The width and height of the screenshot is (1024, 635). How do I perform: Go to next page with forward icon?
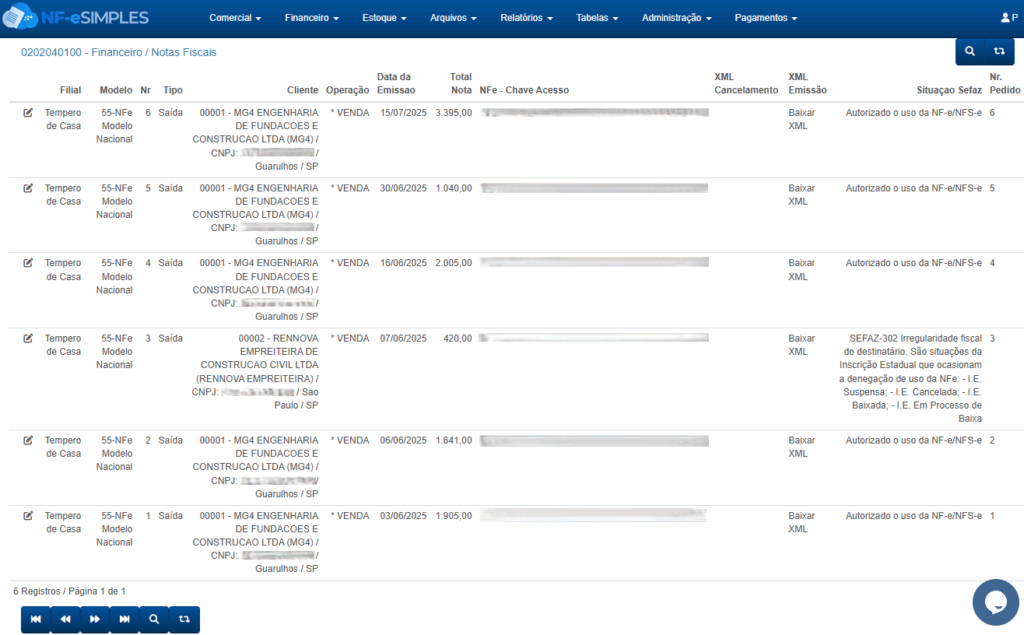pos(95,619)
